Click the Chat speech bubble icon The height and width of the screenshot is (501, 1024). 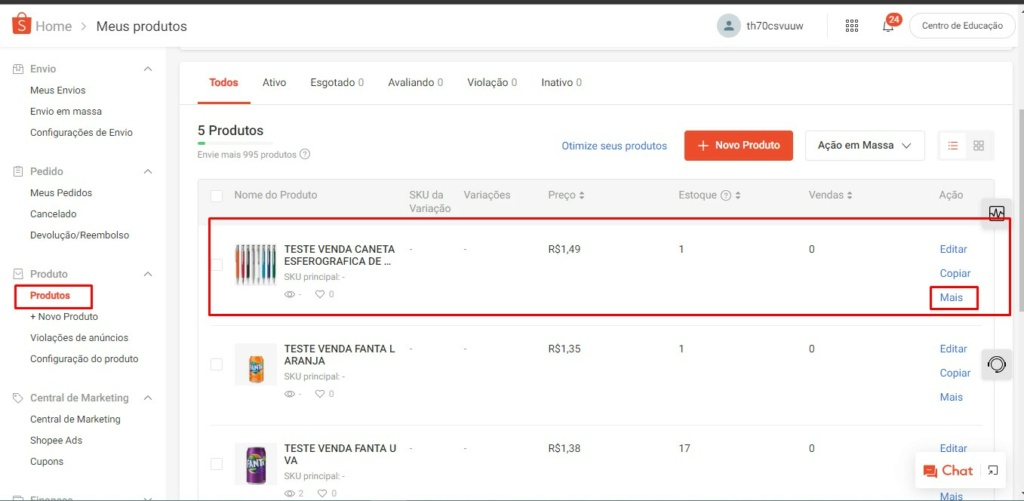(x=930, y=471)
